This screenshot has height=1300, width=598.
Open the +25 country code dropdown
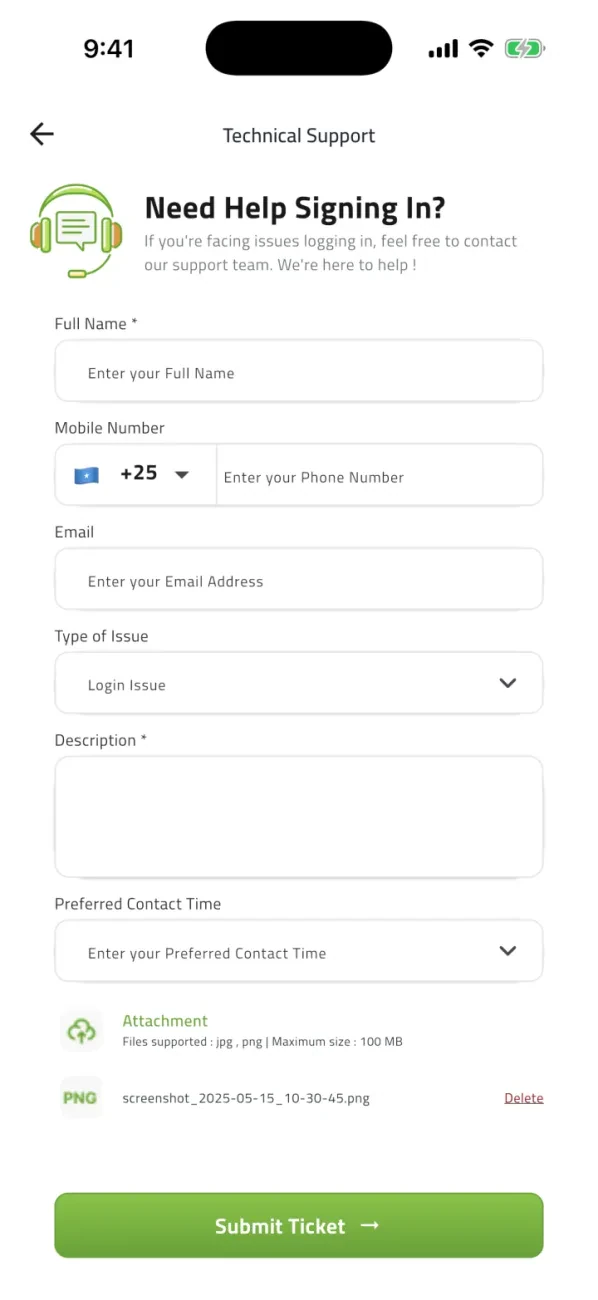[x=136, y=474]
